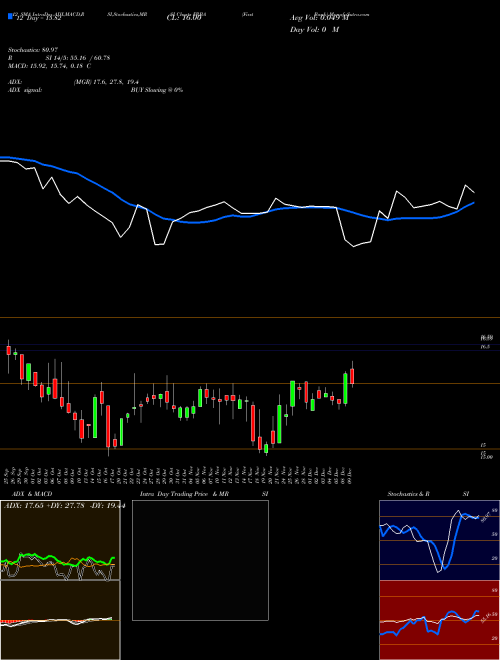
Task: Click the 09 Dec date axis label
Action: 350,474
